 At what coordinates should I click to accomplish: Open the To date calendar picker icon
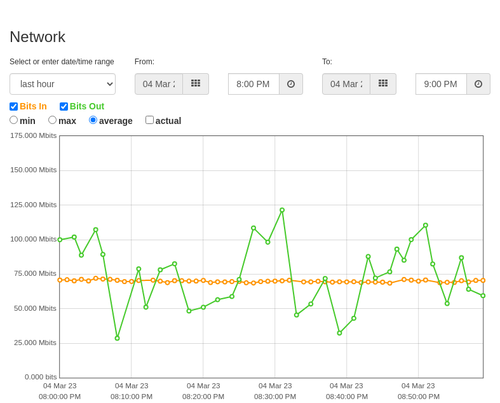(383, 84)
